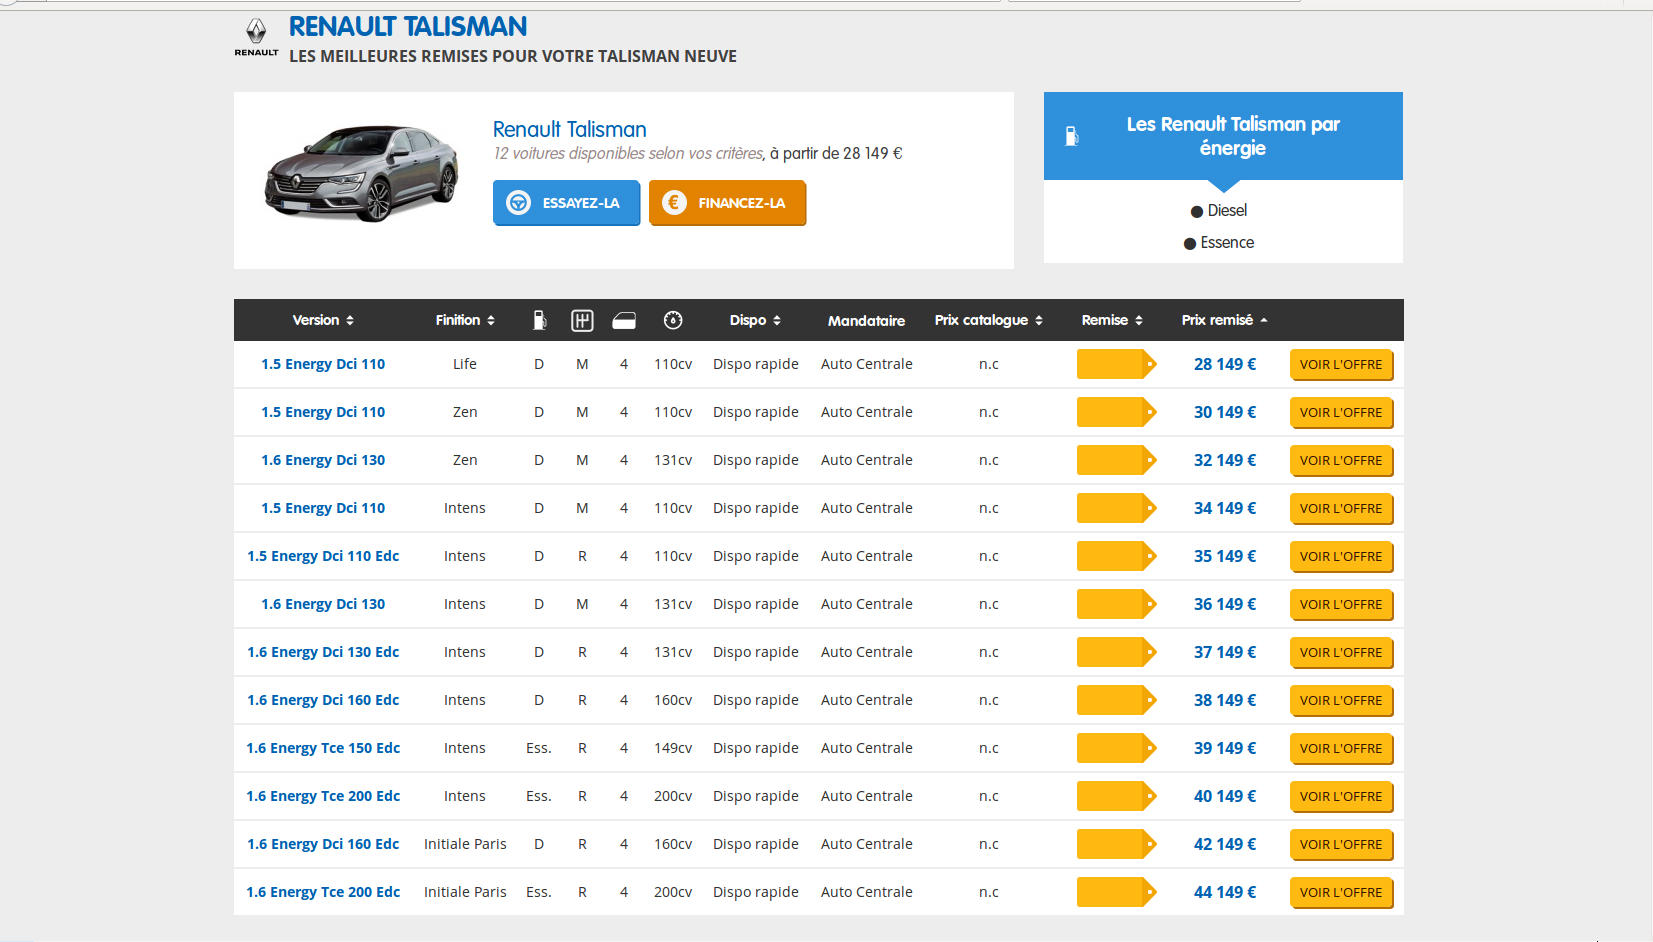1653x942 pixels.
Task: Click discount tag for 36 149 € row
Action: 1117,604
